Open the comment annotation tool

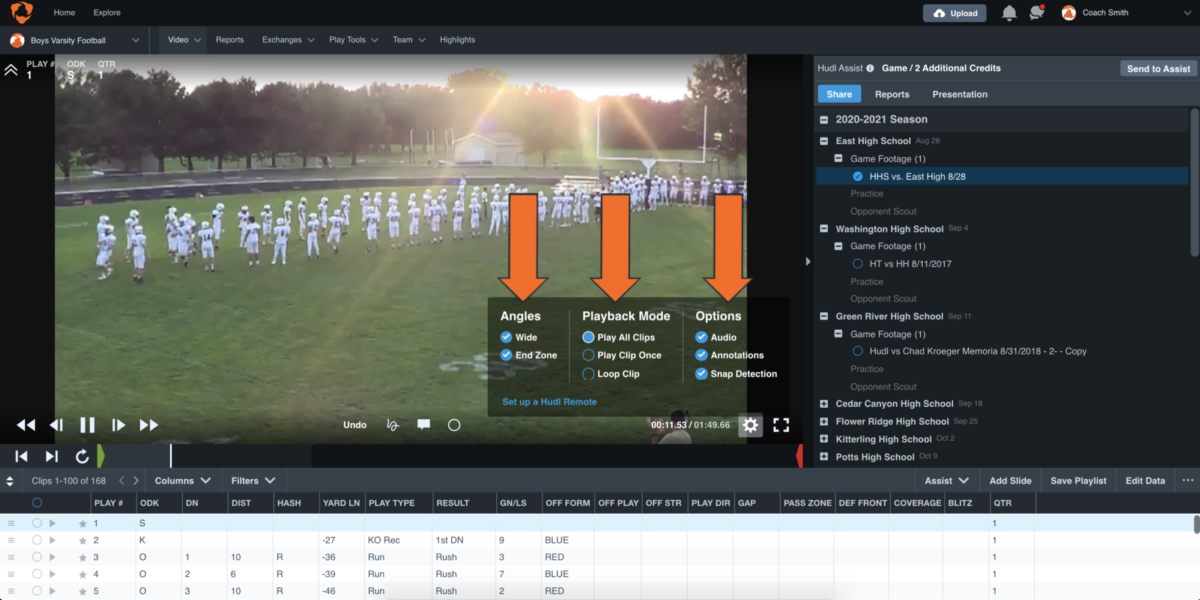pos(423,424)
